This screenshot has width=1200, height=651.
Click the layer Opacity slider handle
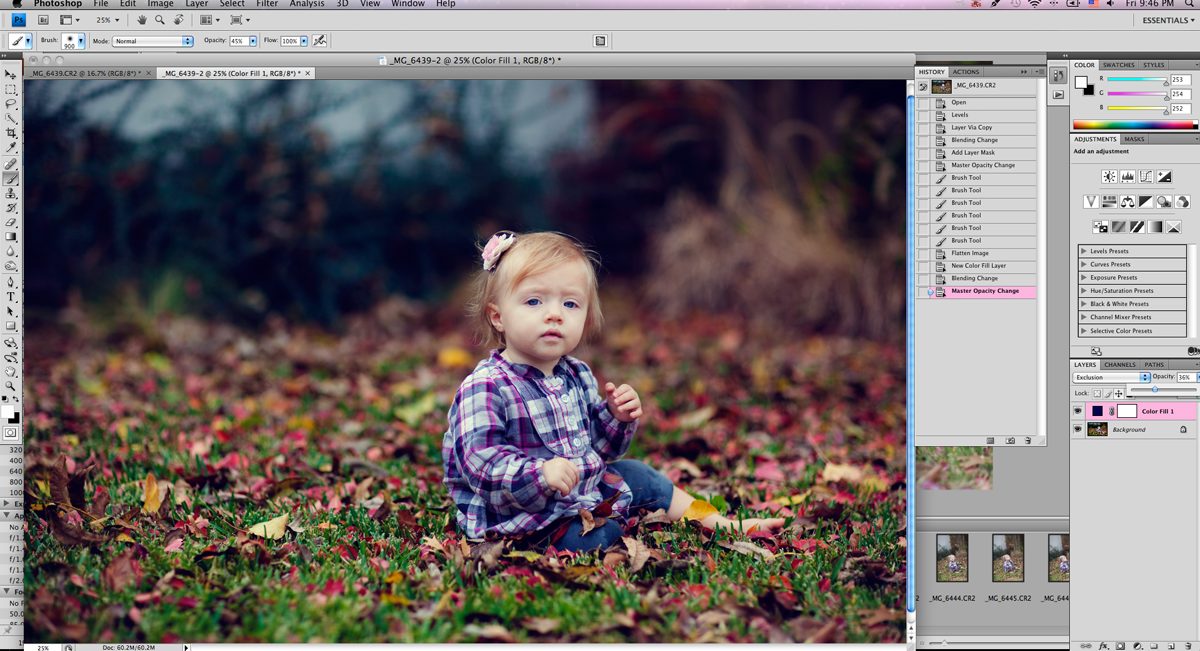(1155, 390)
